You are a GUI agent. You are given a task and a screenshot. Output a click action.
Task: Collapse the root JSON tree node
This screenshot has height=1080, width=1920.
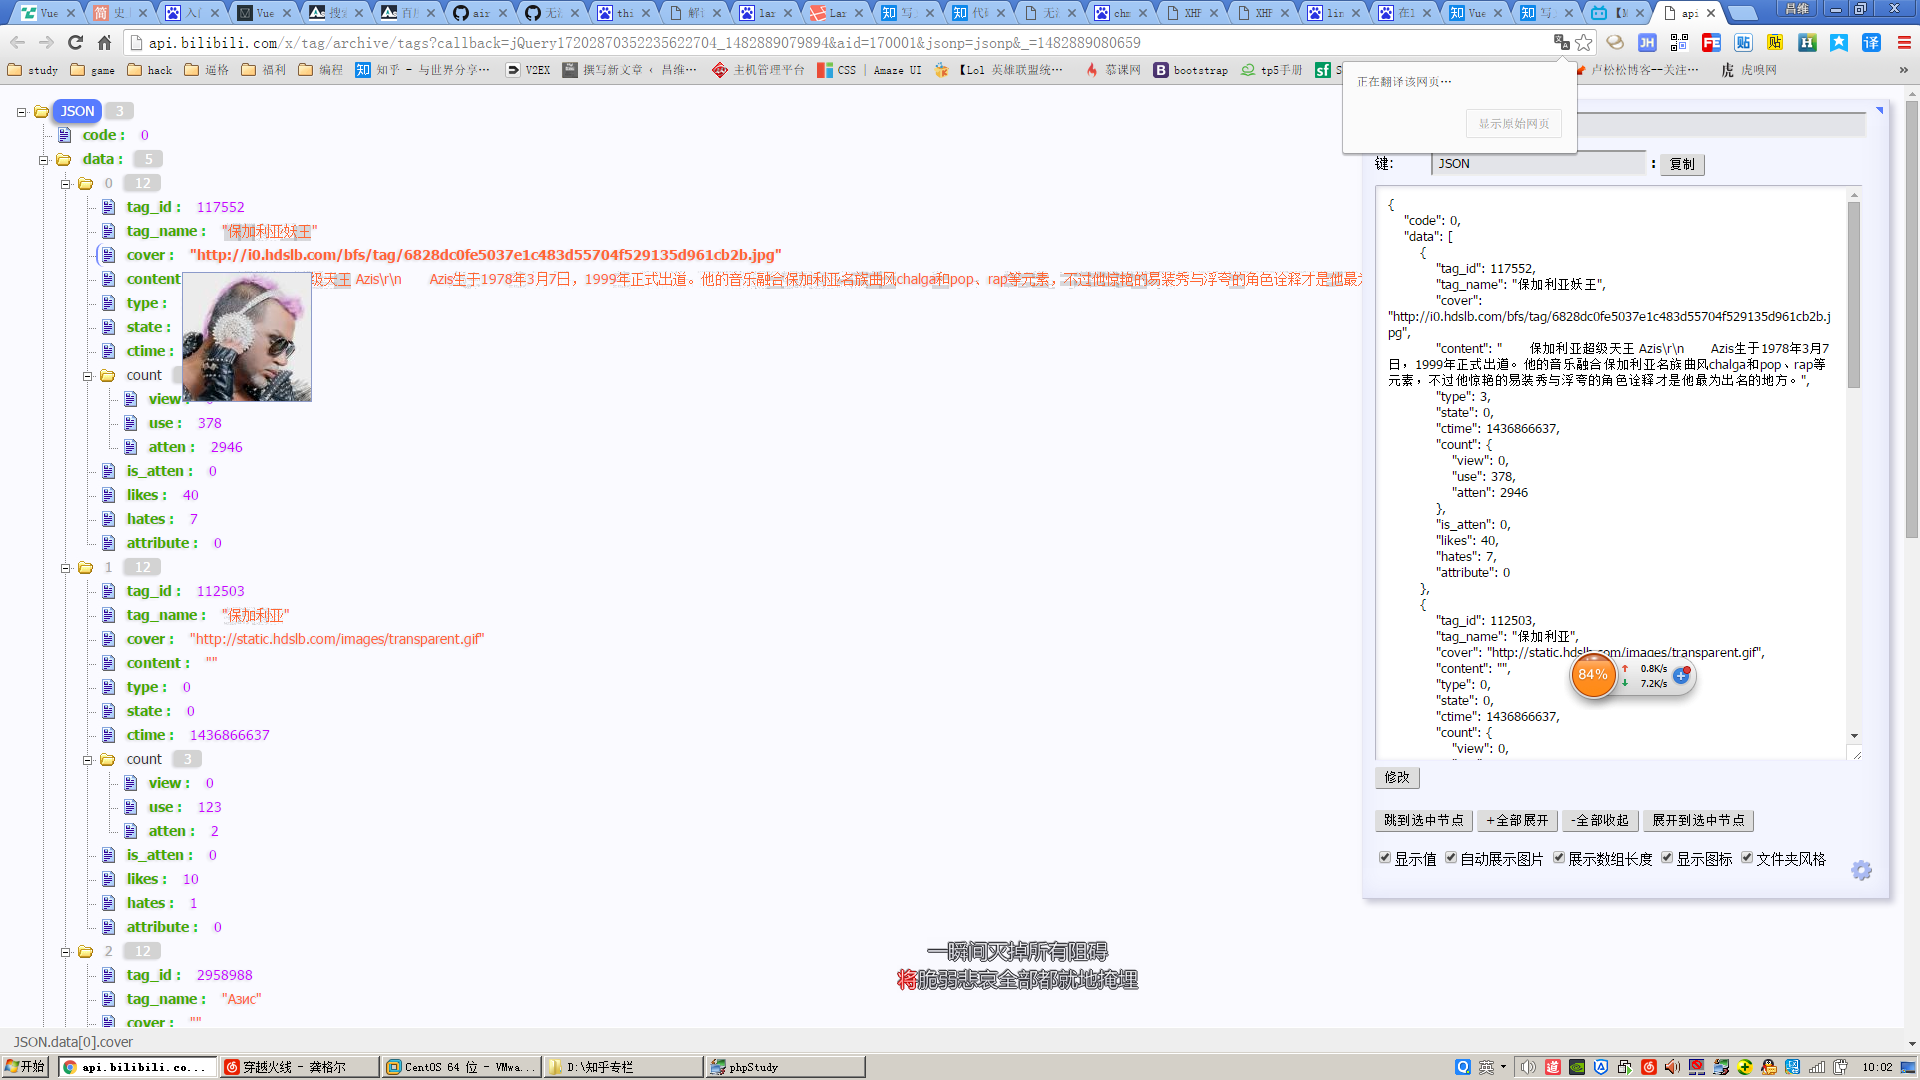21,112
